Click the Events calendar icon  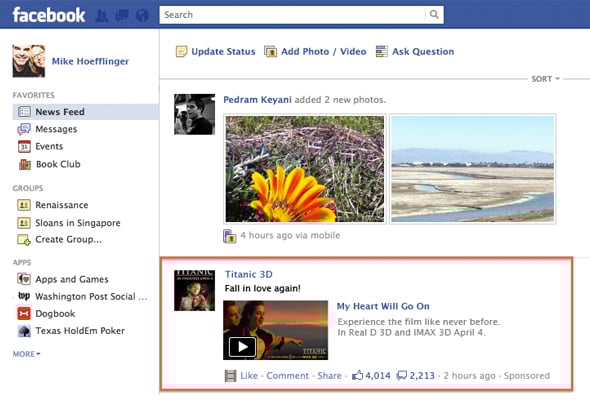point(24,146)
